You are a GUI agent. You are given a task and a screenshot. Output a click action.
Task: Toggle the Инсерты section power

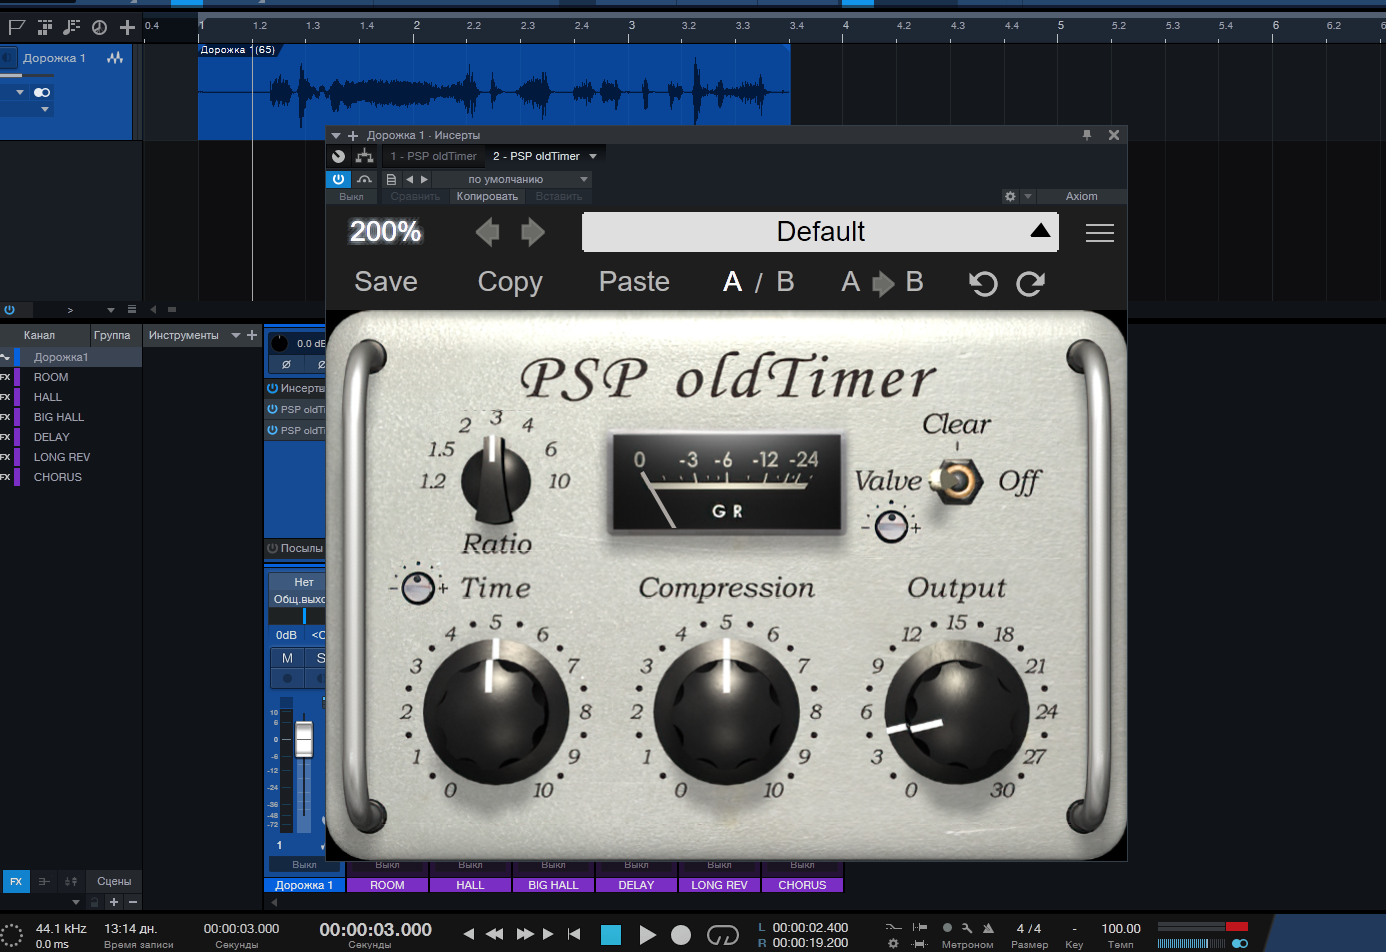(272, 388)
